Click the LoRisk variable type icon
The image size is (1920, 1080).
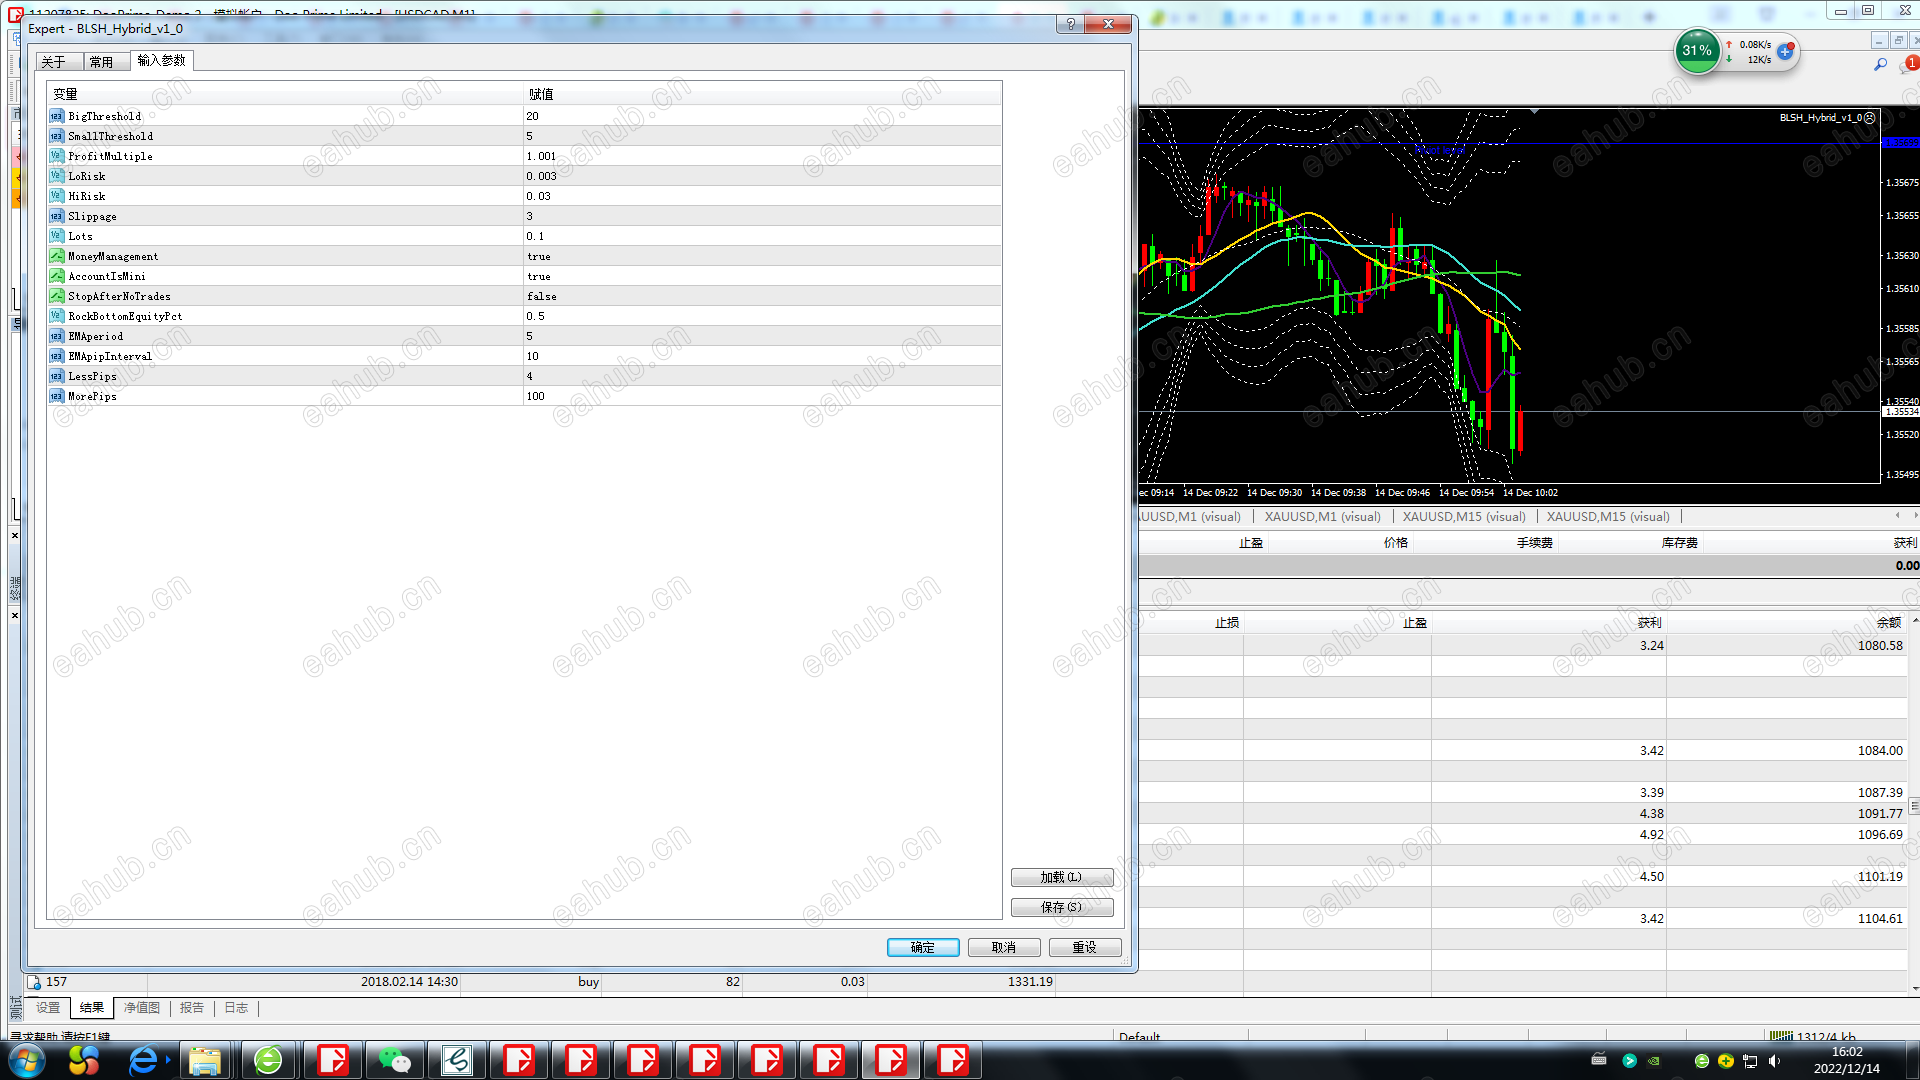(x=57, y=176)
